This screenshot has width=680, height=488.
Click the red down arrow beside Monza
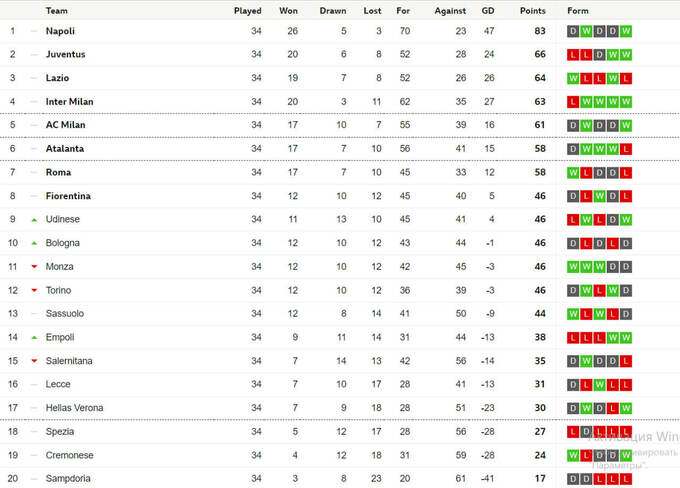coord(34,266)
